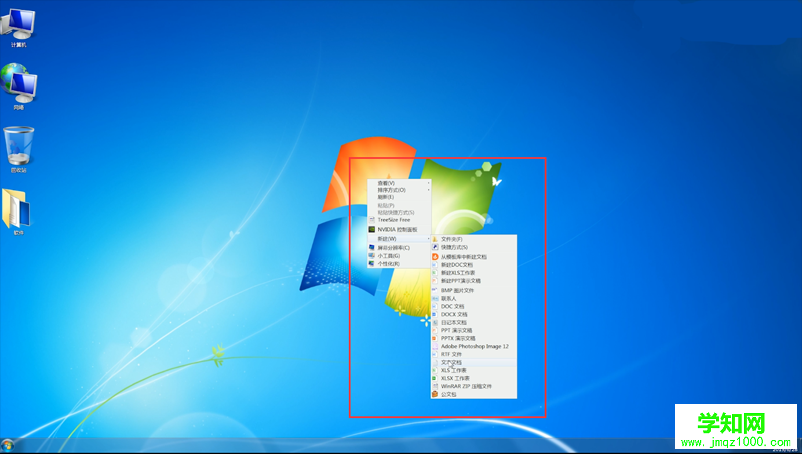Create a BMP 图片文件

pos(474,290)
